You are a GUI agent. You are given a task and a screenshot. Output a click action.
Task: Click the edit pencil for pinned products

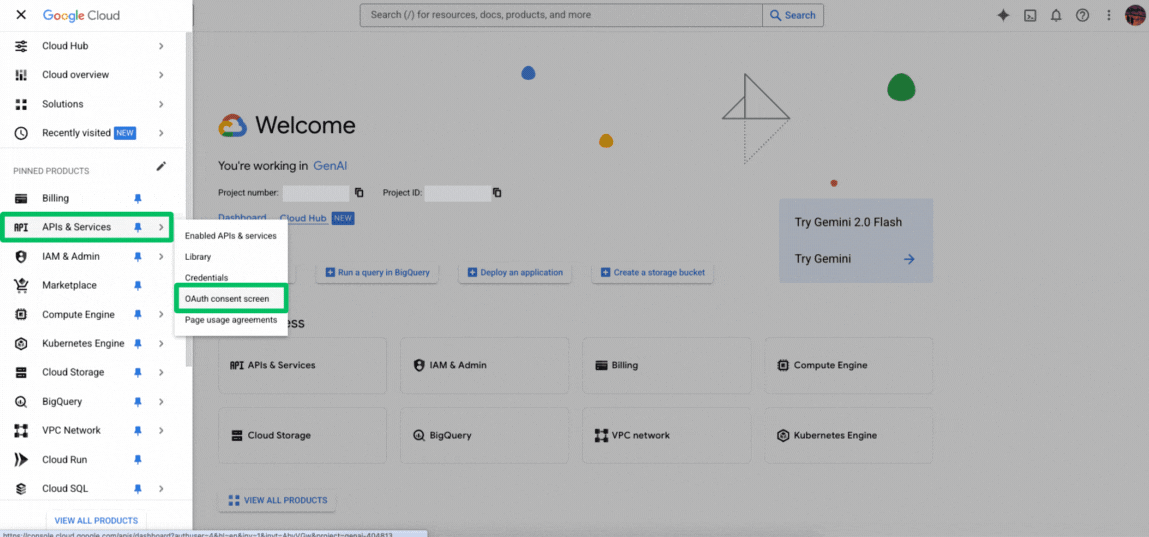click(x=161, y=167)
